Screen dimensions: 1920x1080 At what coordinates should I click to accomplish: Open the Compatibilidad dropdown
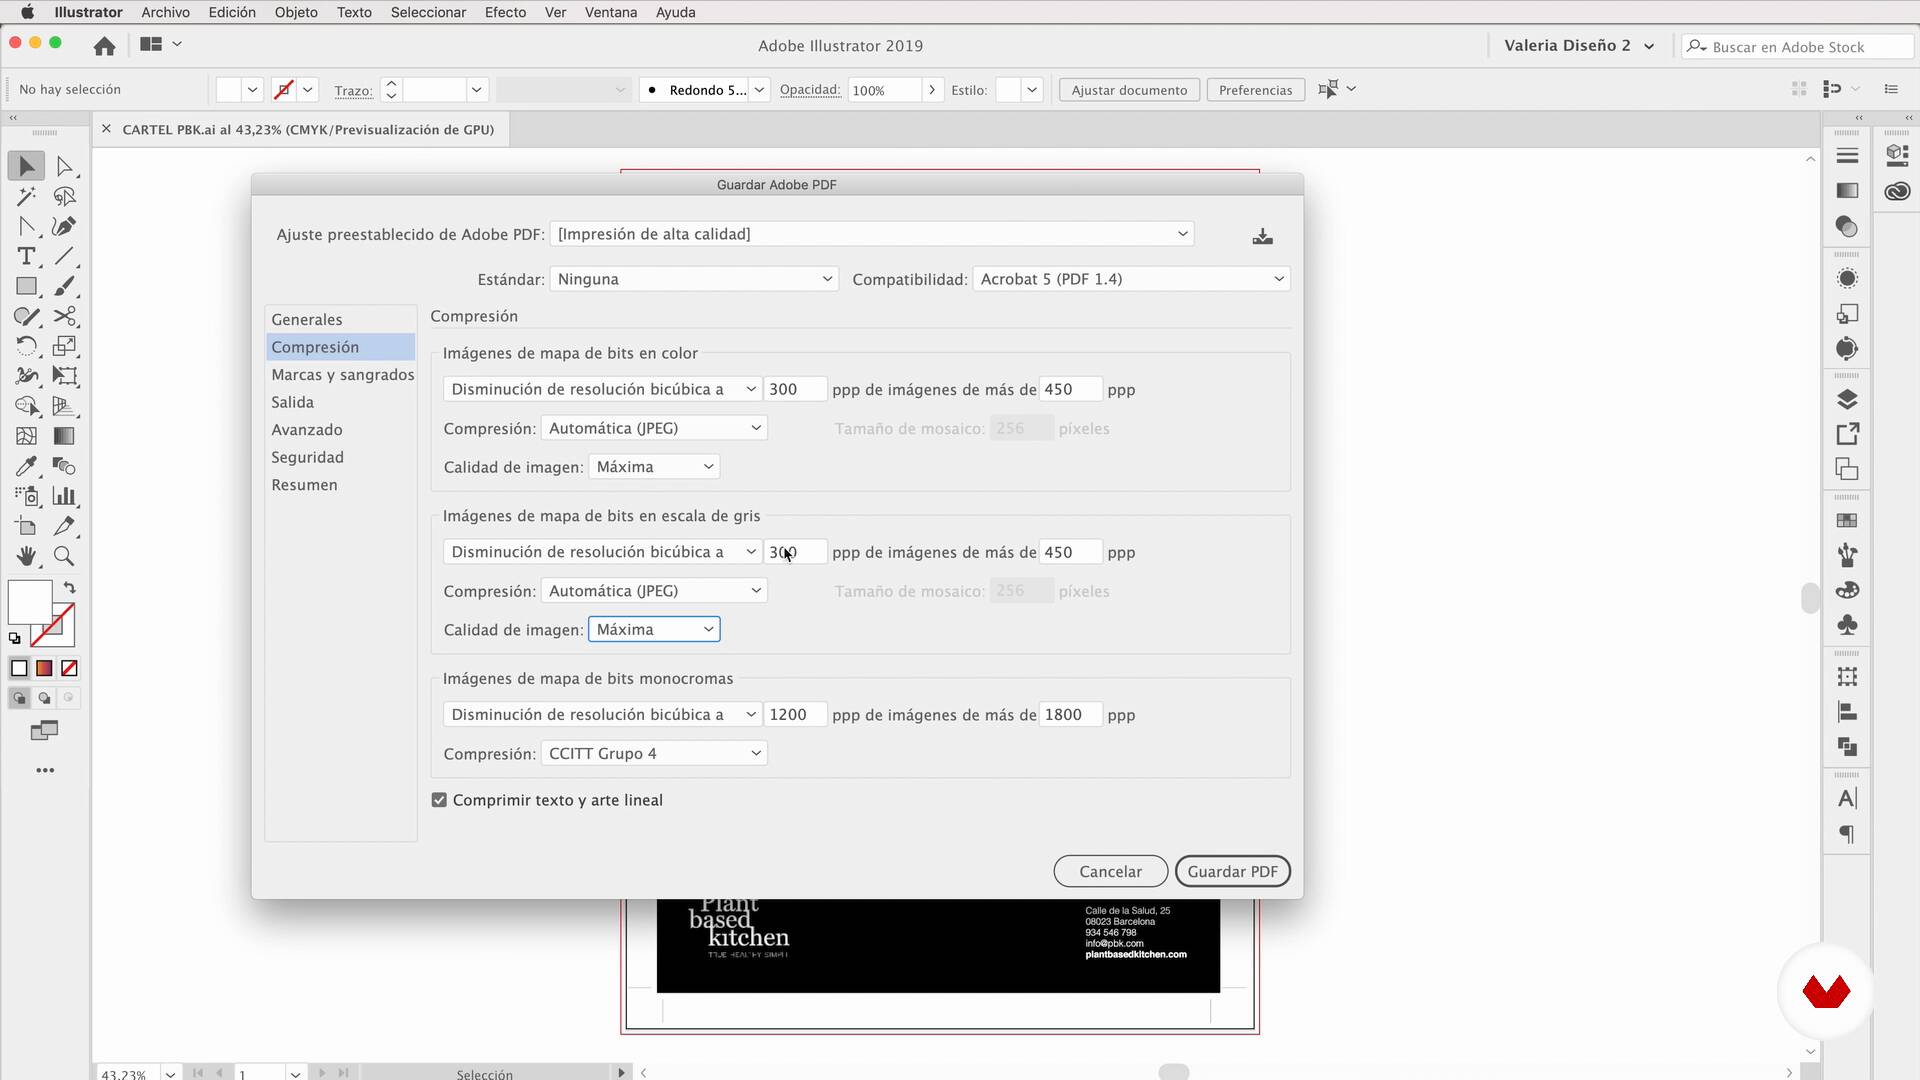click(1131, 279)
